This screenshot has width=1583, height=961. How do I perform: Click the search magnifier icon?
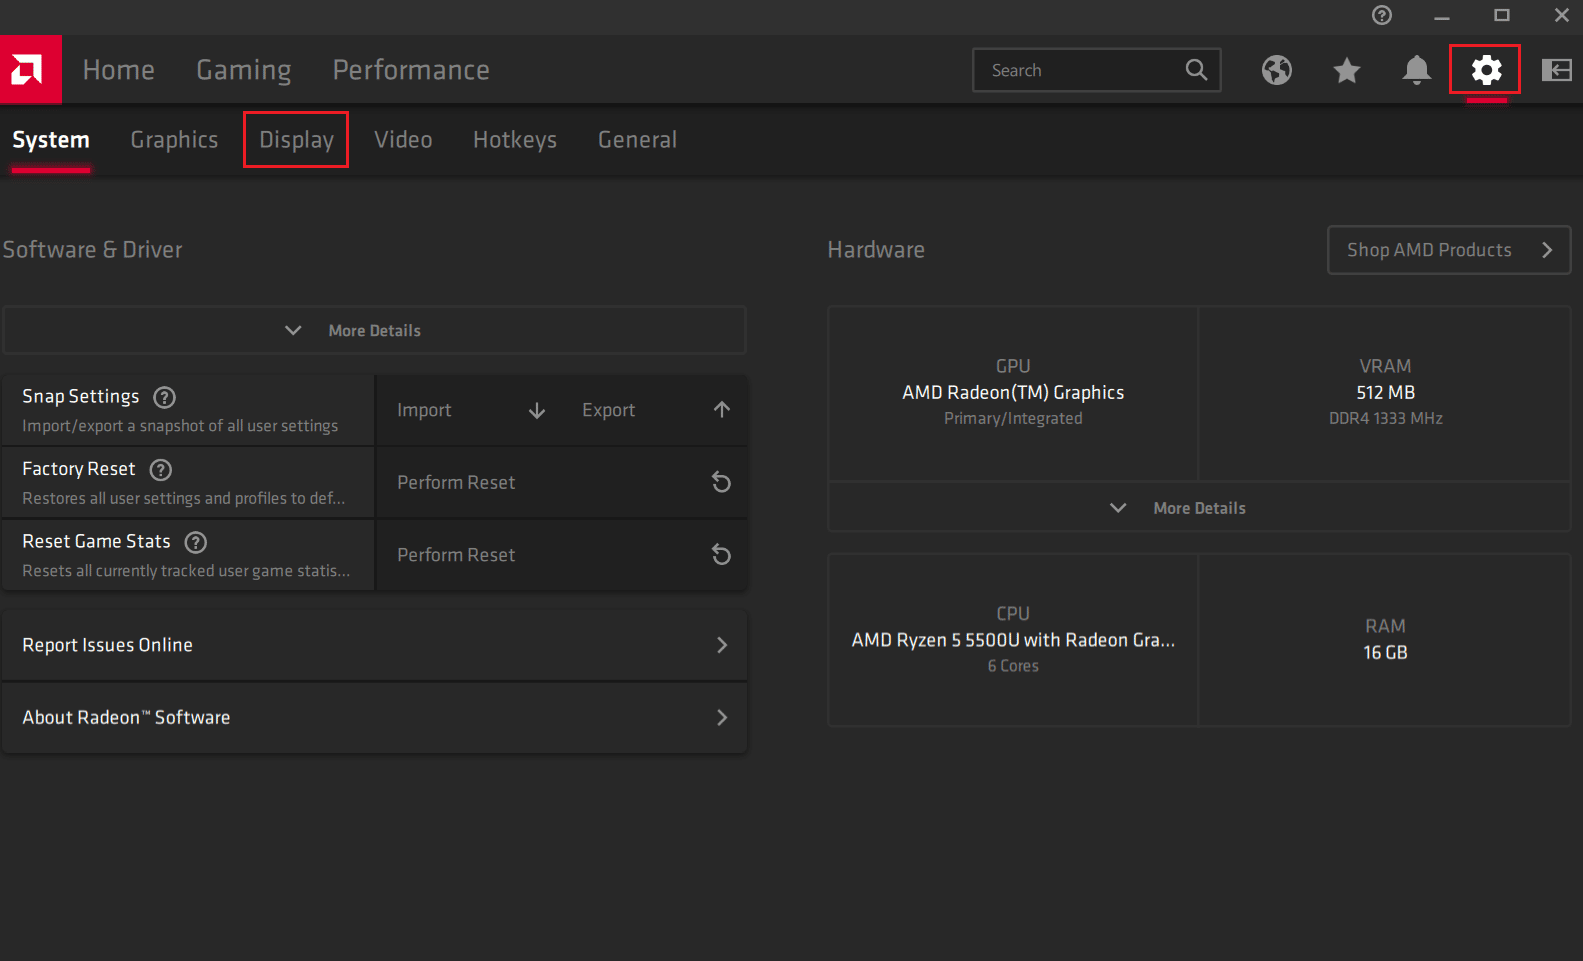[x=1196, y=70]
